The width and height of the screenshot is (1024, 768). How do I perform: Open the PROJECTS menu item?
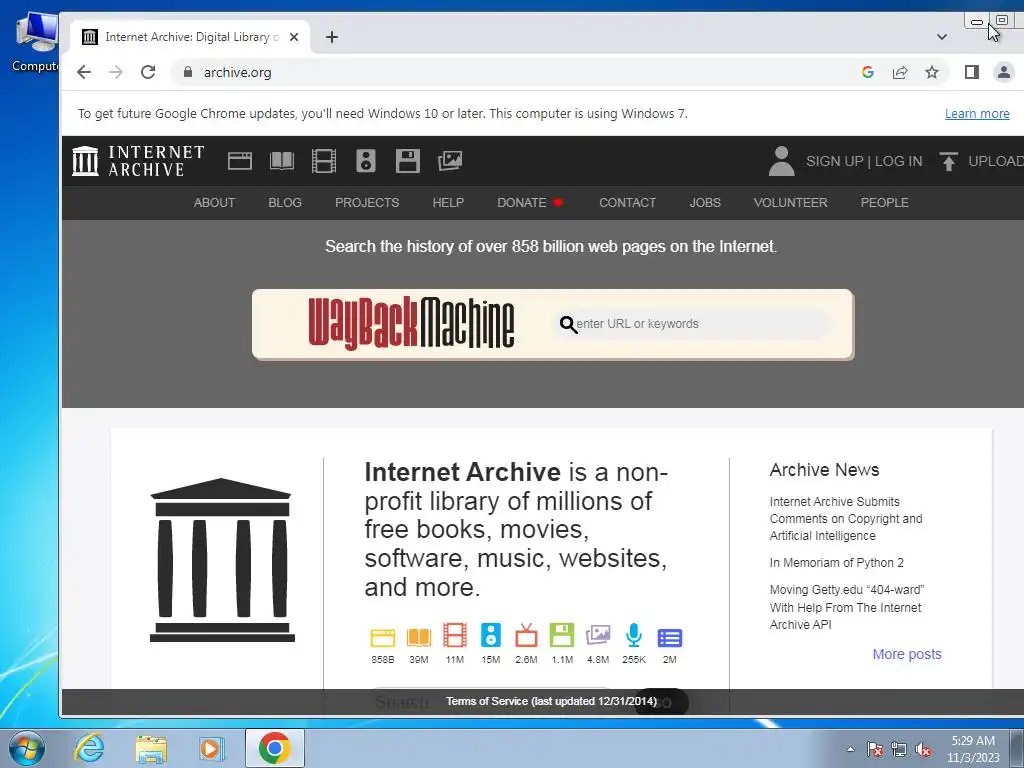pyautogui.click(x=367, y=202)
